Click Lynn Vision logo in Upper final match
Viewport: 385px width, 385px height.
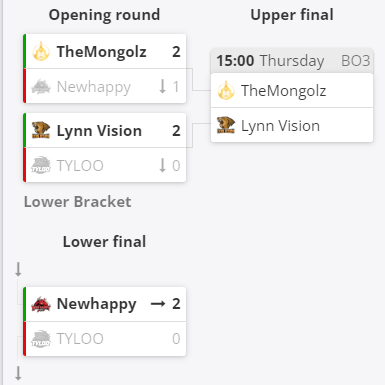click(x=226, y=125)
